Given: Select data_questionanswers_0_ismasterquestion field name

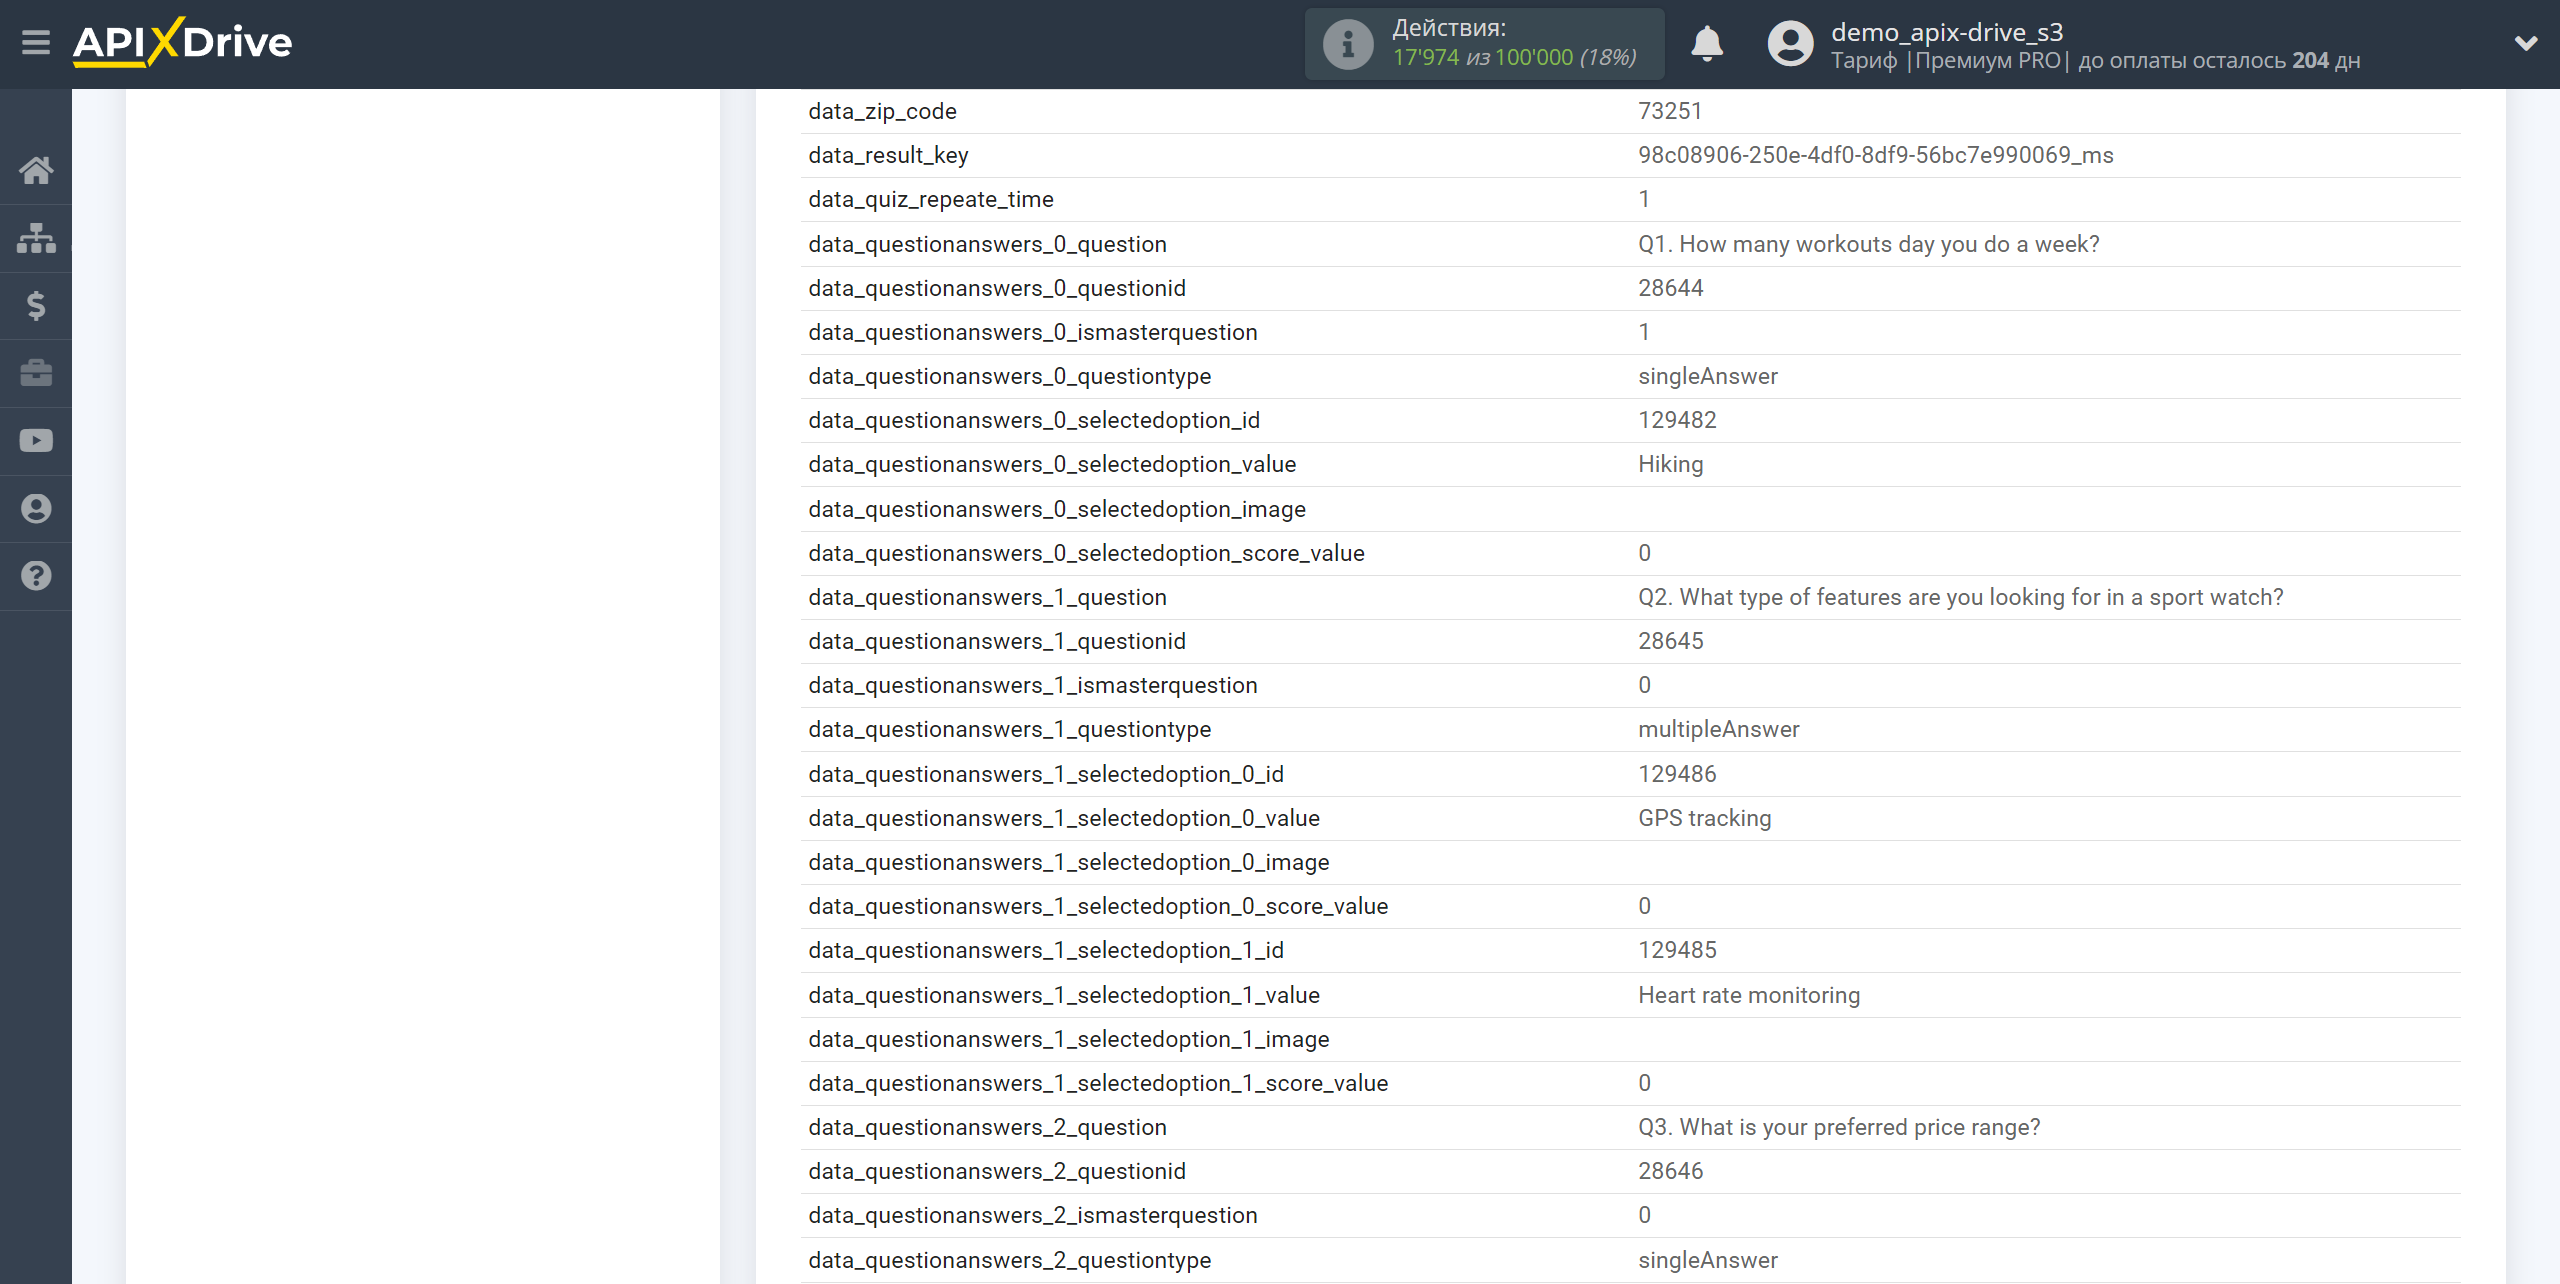Looking at the screenshot, I should click(x=1032, y=332).
